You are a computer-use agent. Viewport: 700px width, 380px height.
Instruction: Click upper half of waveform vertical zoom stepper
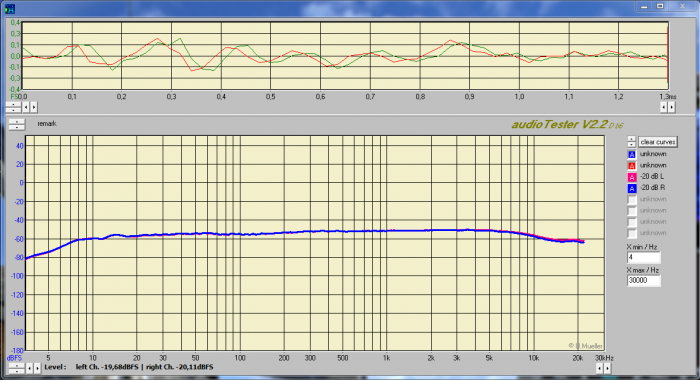tap(13, 105)
